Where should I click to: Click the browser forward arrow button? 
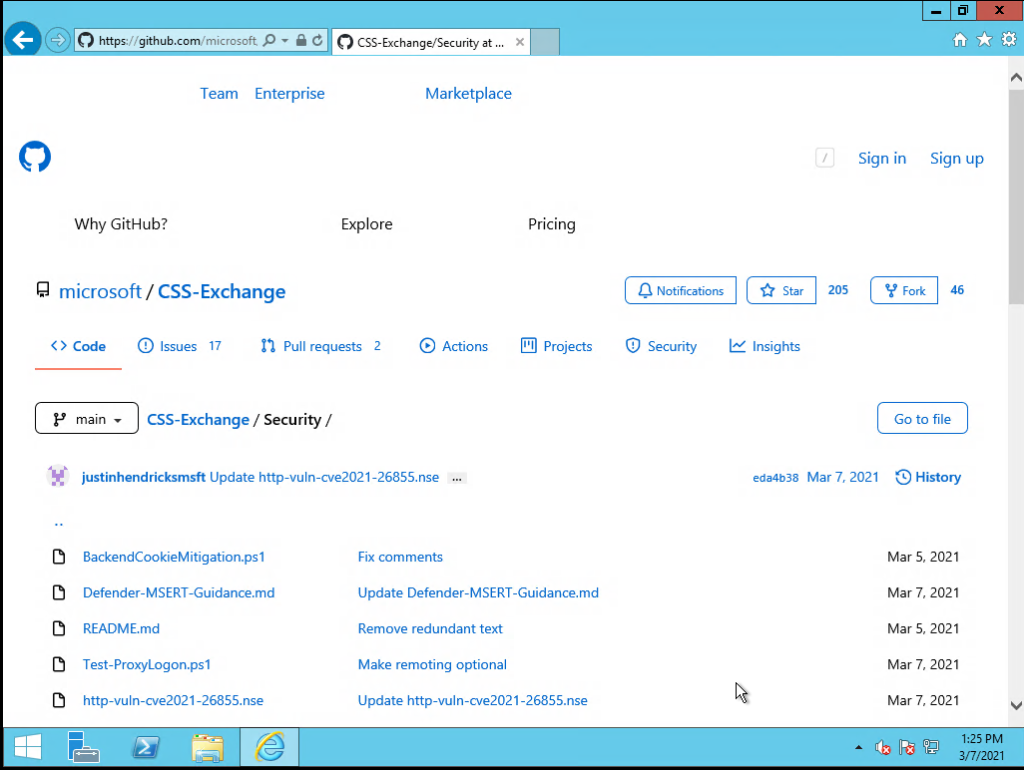57,40
